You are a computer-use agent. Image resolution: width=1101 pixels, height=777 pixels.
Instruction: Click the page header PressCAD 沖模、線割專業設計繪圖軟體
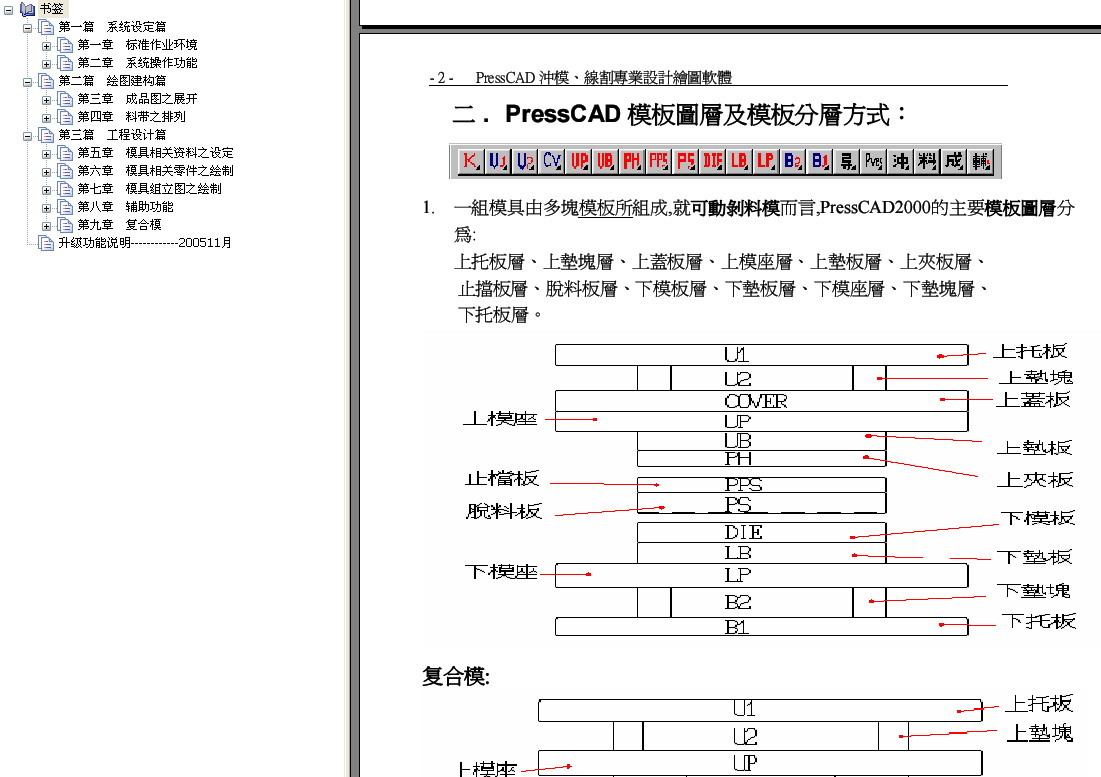[603, 77]
